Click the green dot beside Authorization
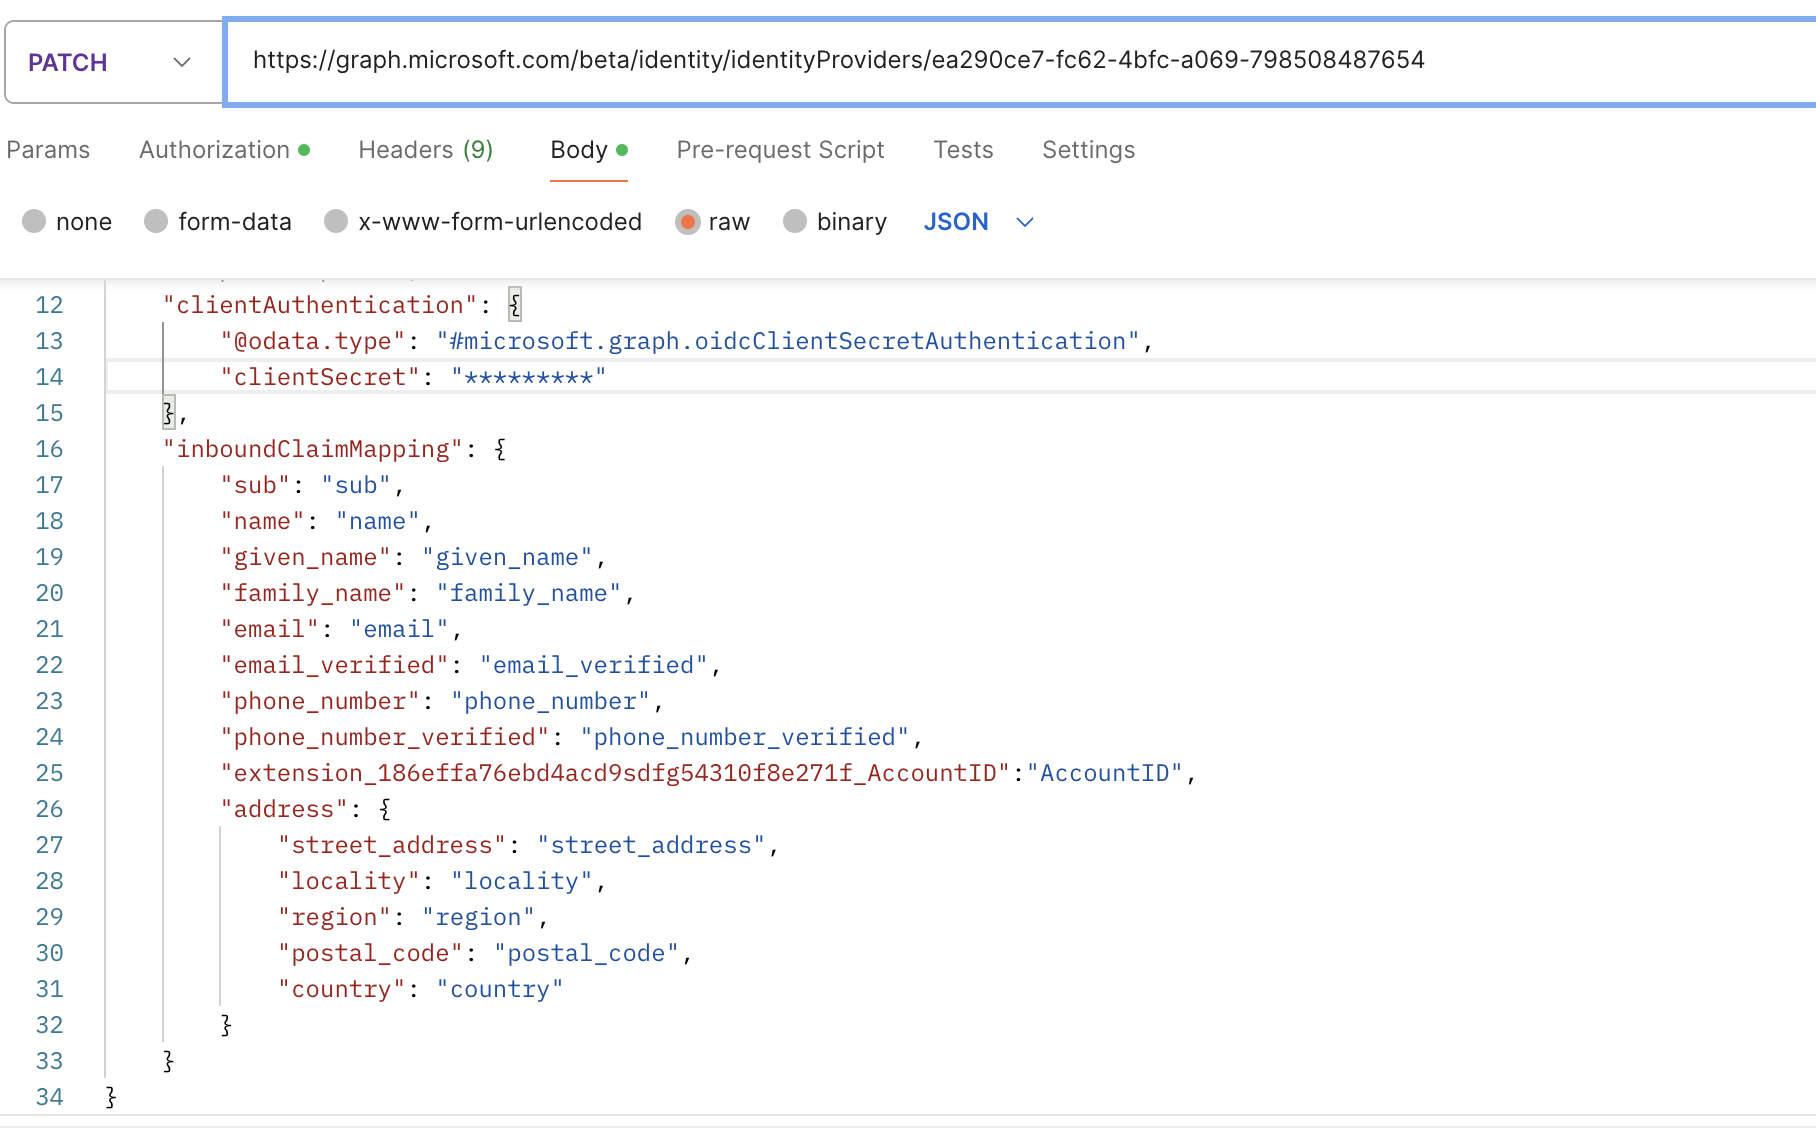 [x=305, y=150]
